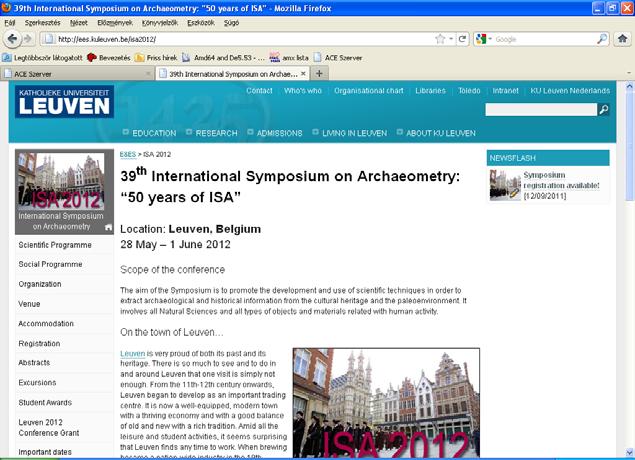Open the RESEARCH section
This screenshot has width=635, height=460.
point(216,133)
